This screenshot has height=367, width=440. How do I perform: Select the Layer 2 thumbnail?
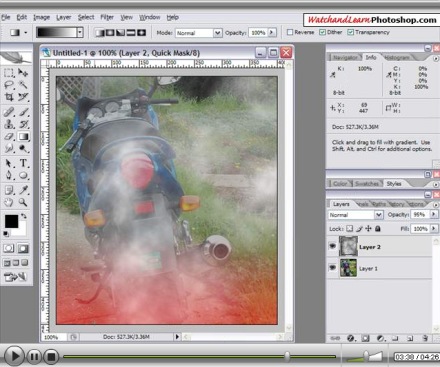tap(348, 246)
